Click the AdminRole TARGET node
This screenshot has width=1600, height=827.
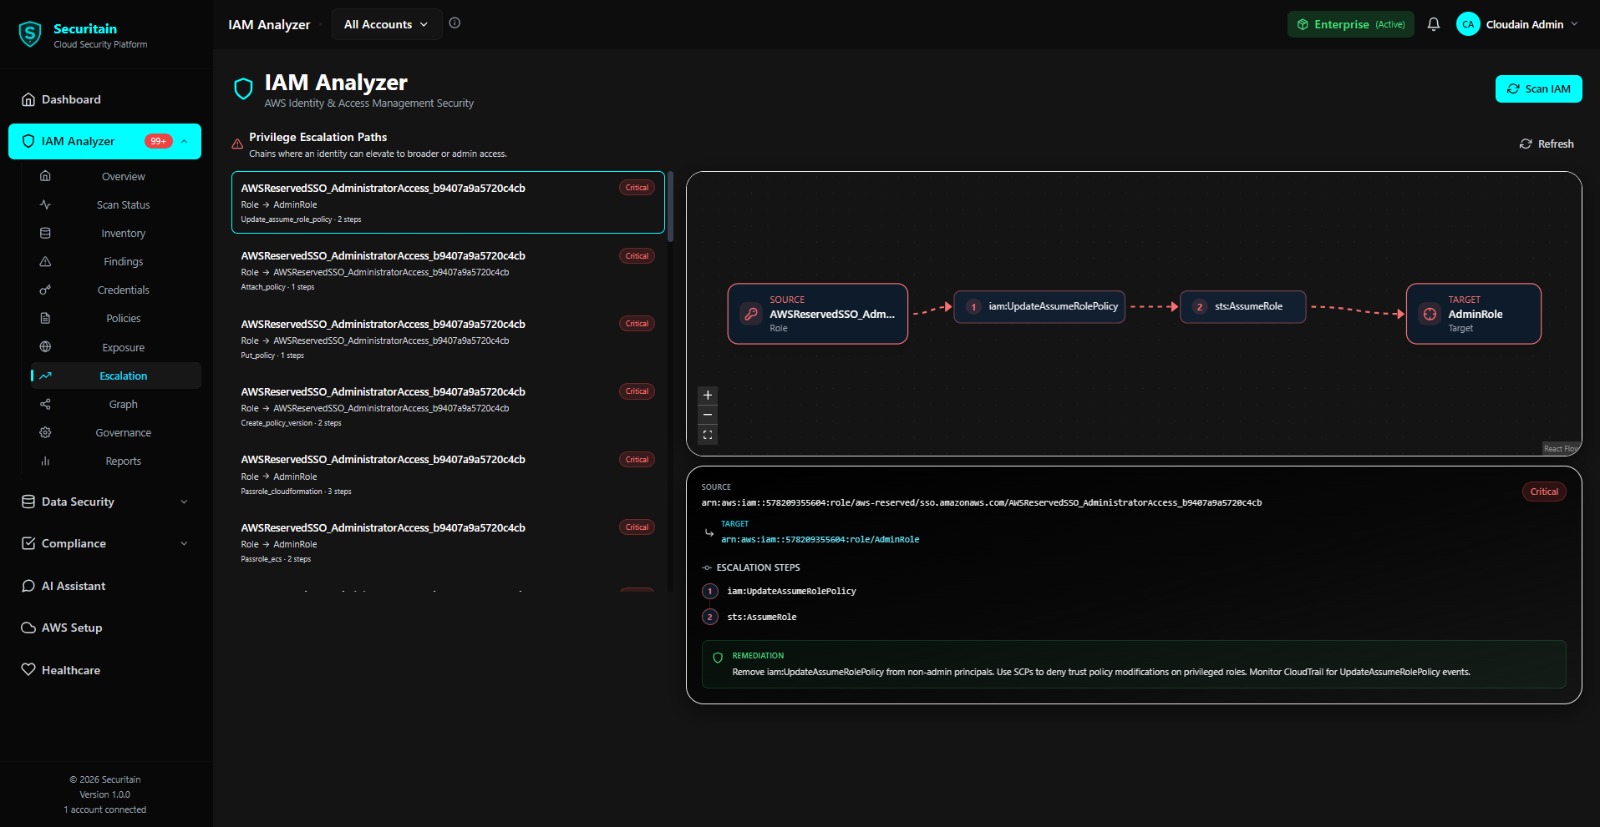(x=1474, y=314)
